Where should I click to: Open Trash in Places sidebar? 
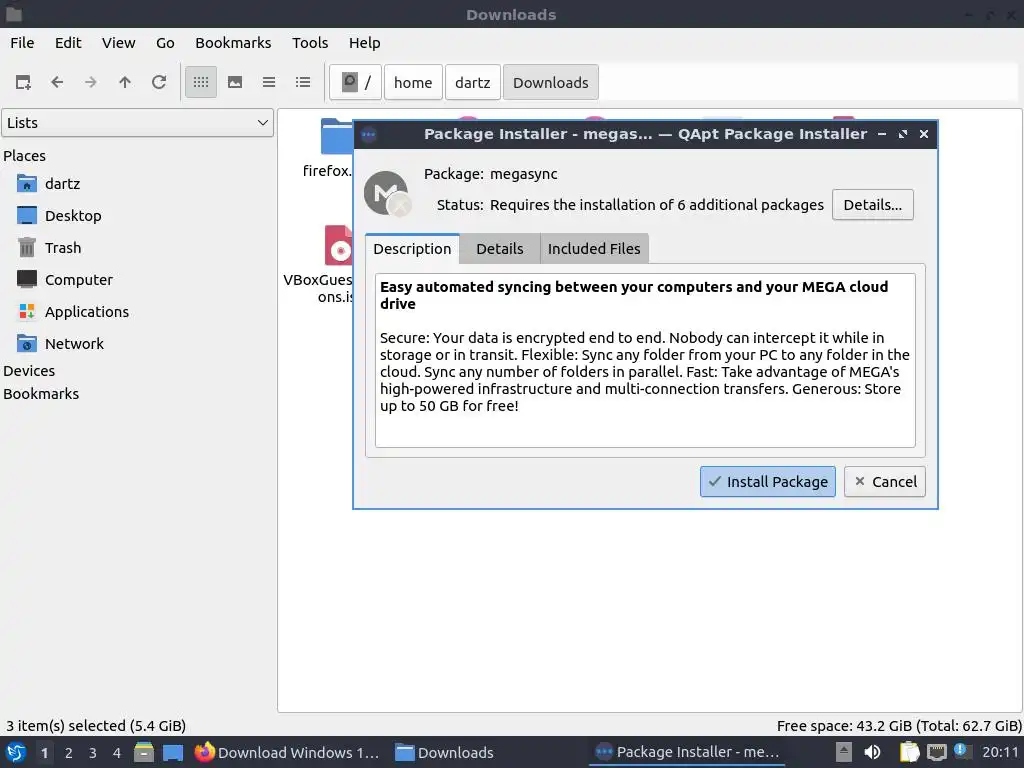pyautogui.click(x=50, y=248)
